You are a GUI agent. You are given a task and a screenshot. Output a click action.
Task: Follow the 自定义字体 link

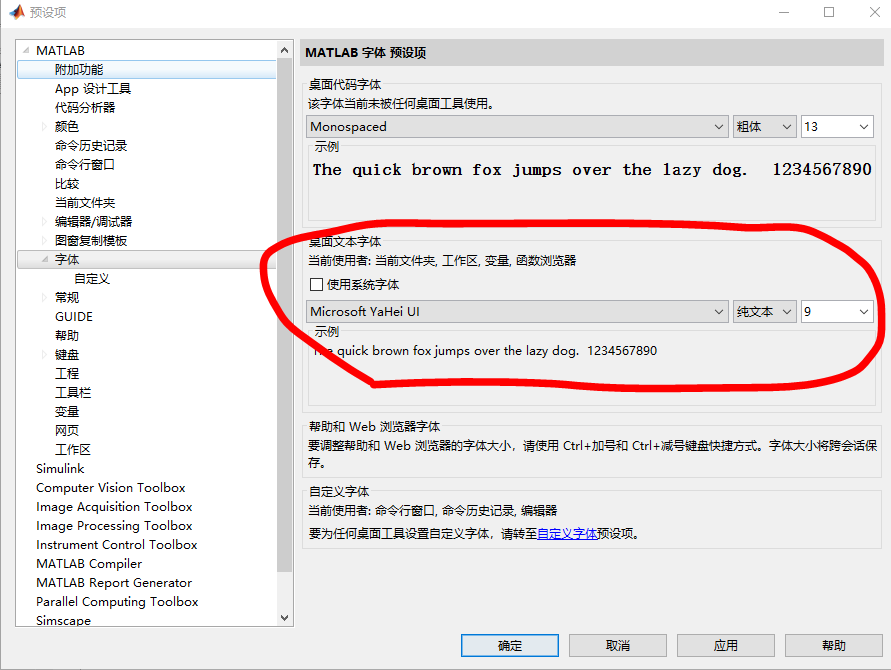click(567, 534)
